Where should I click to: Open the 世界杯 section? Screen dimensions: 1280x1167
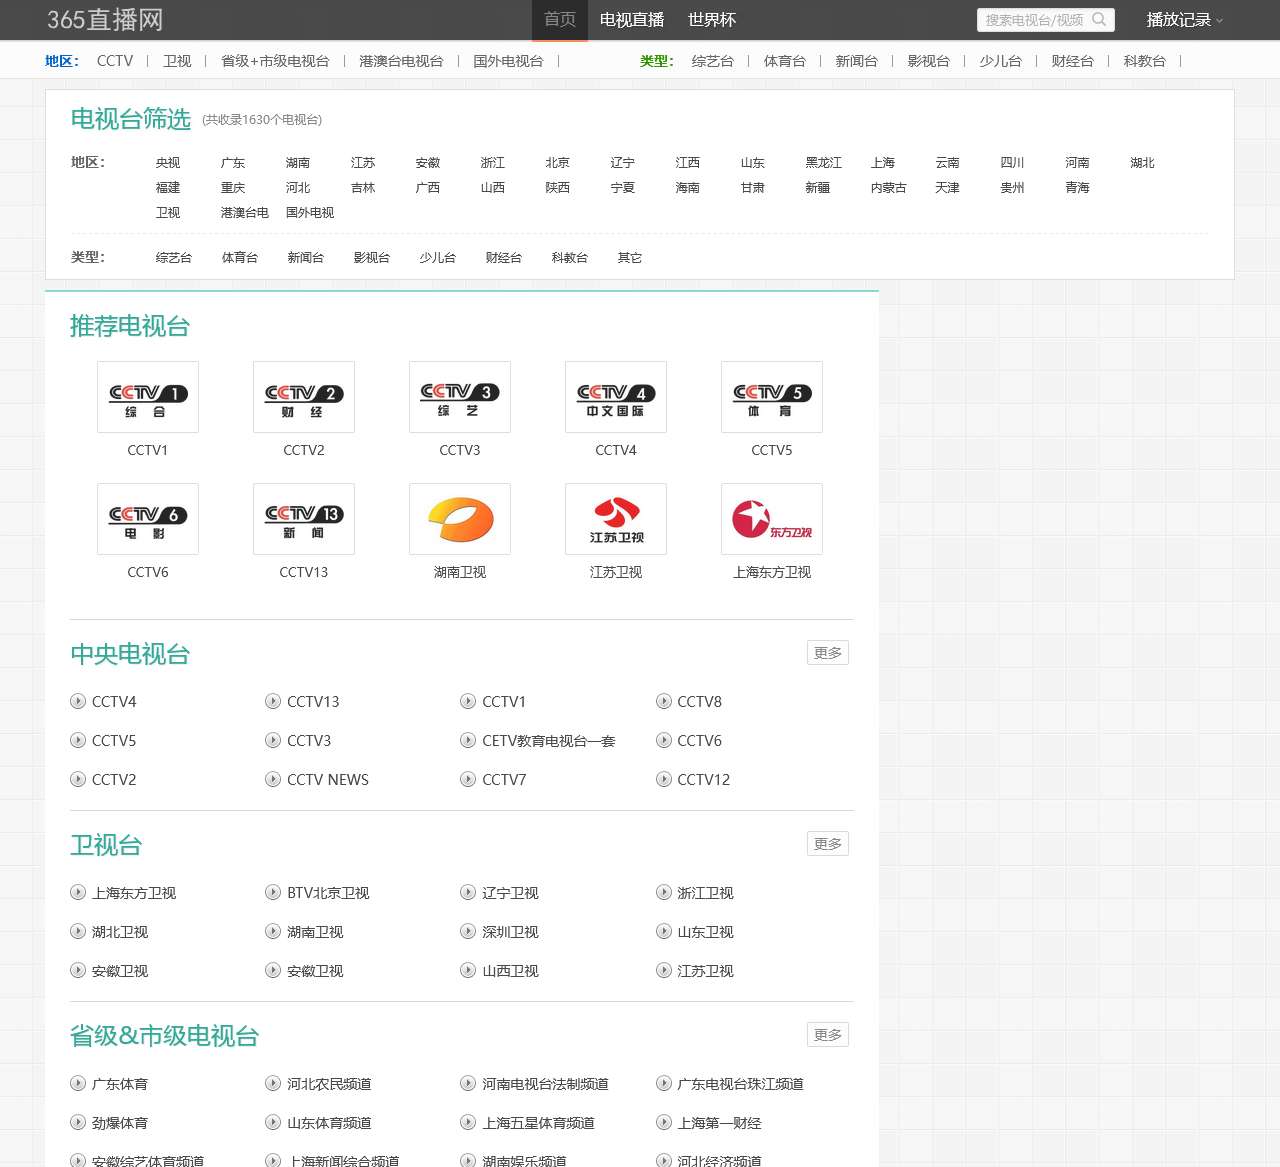point(711,19)
